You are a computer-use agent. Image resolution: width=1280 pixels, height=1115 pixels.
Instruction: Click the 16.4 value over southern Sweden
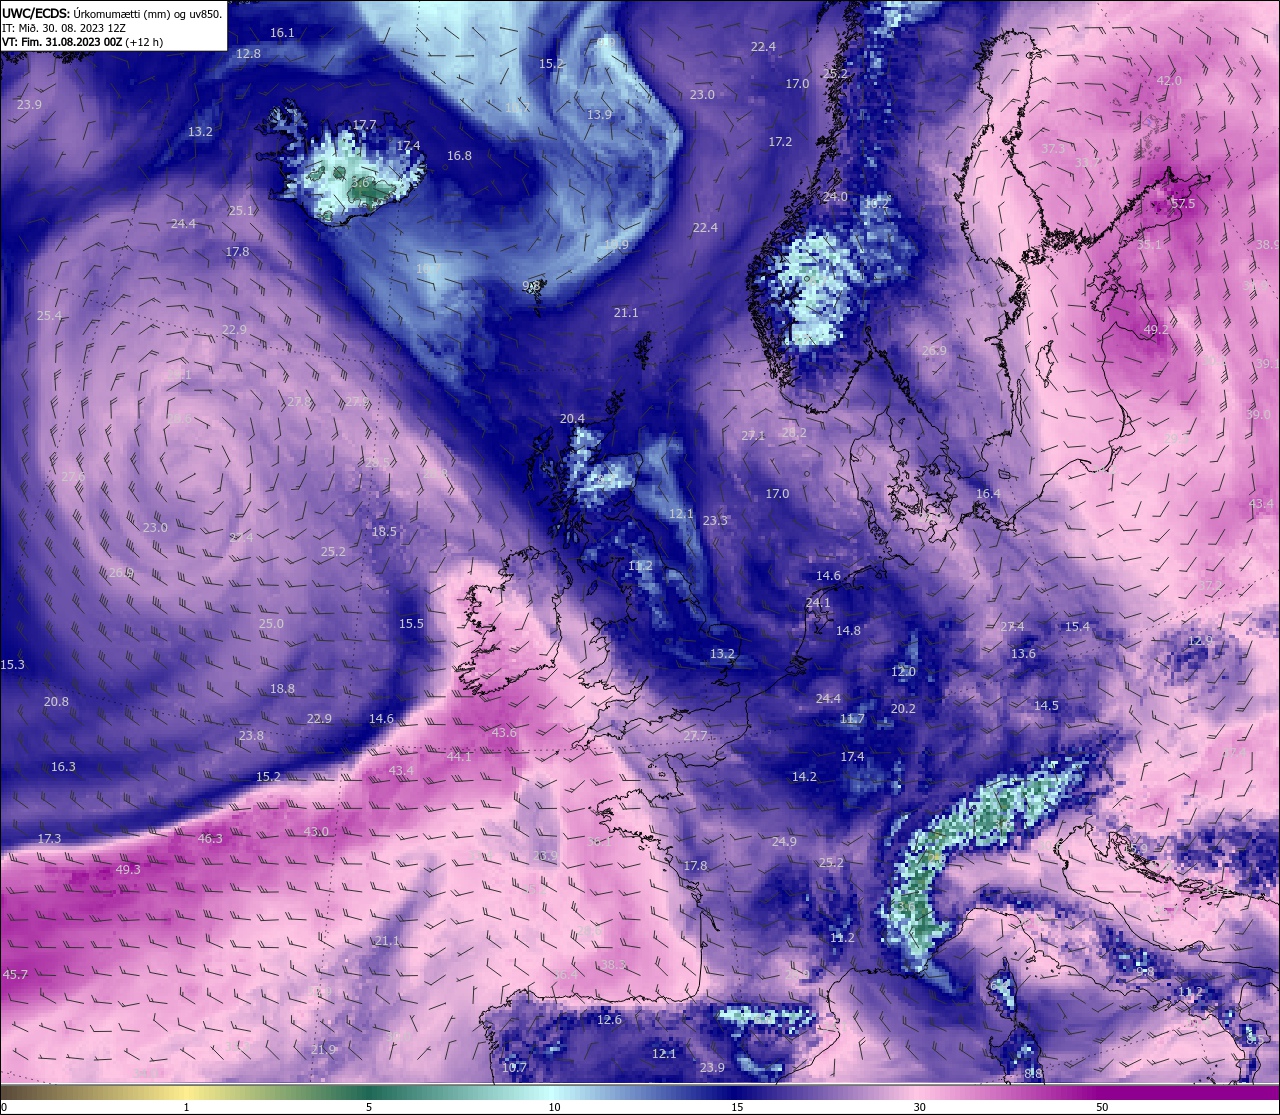pyautogui.click(x=988, y=494)
